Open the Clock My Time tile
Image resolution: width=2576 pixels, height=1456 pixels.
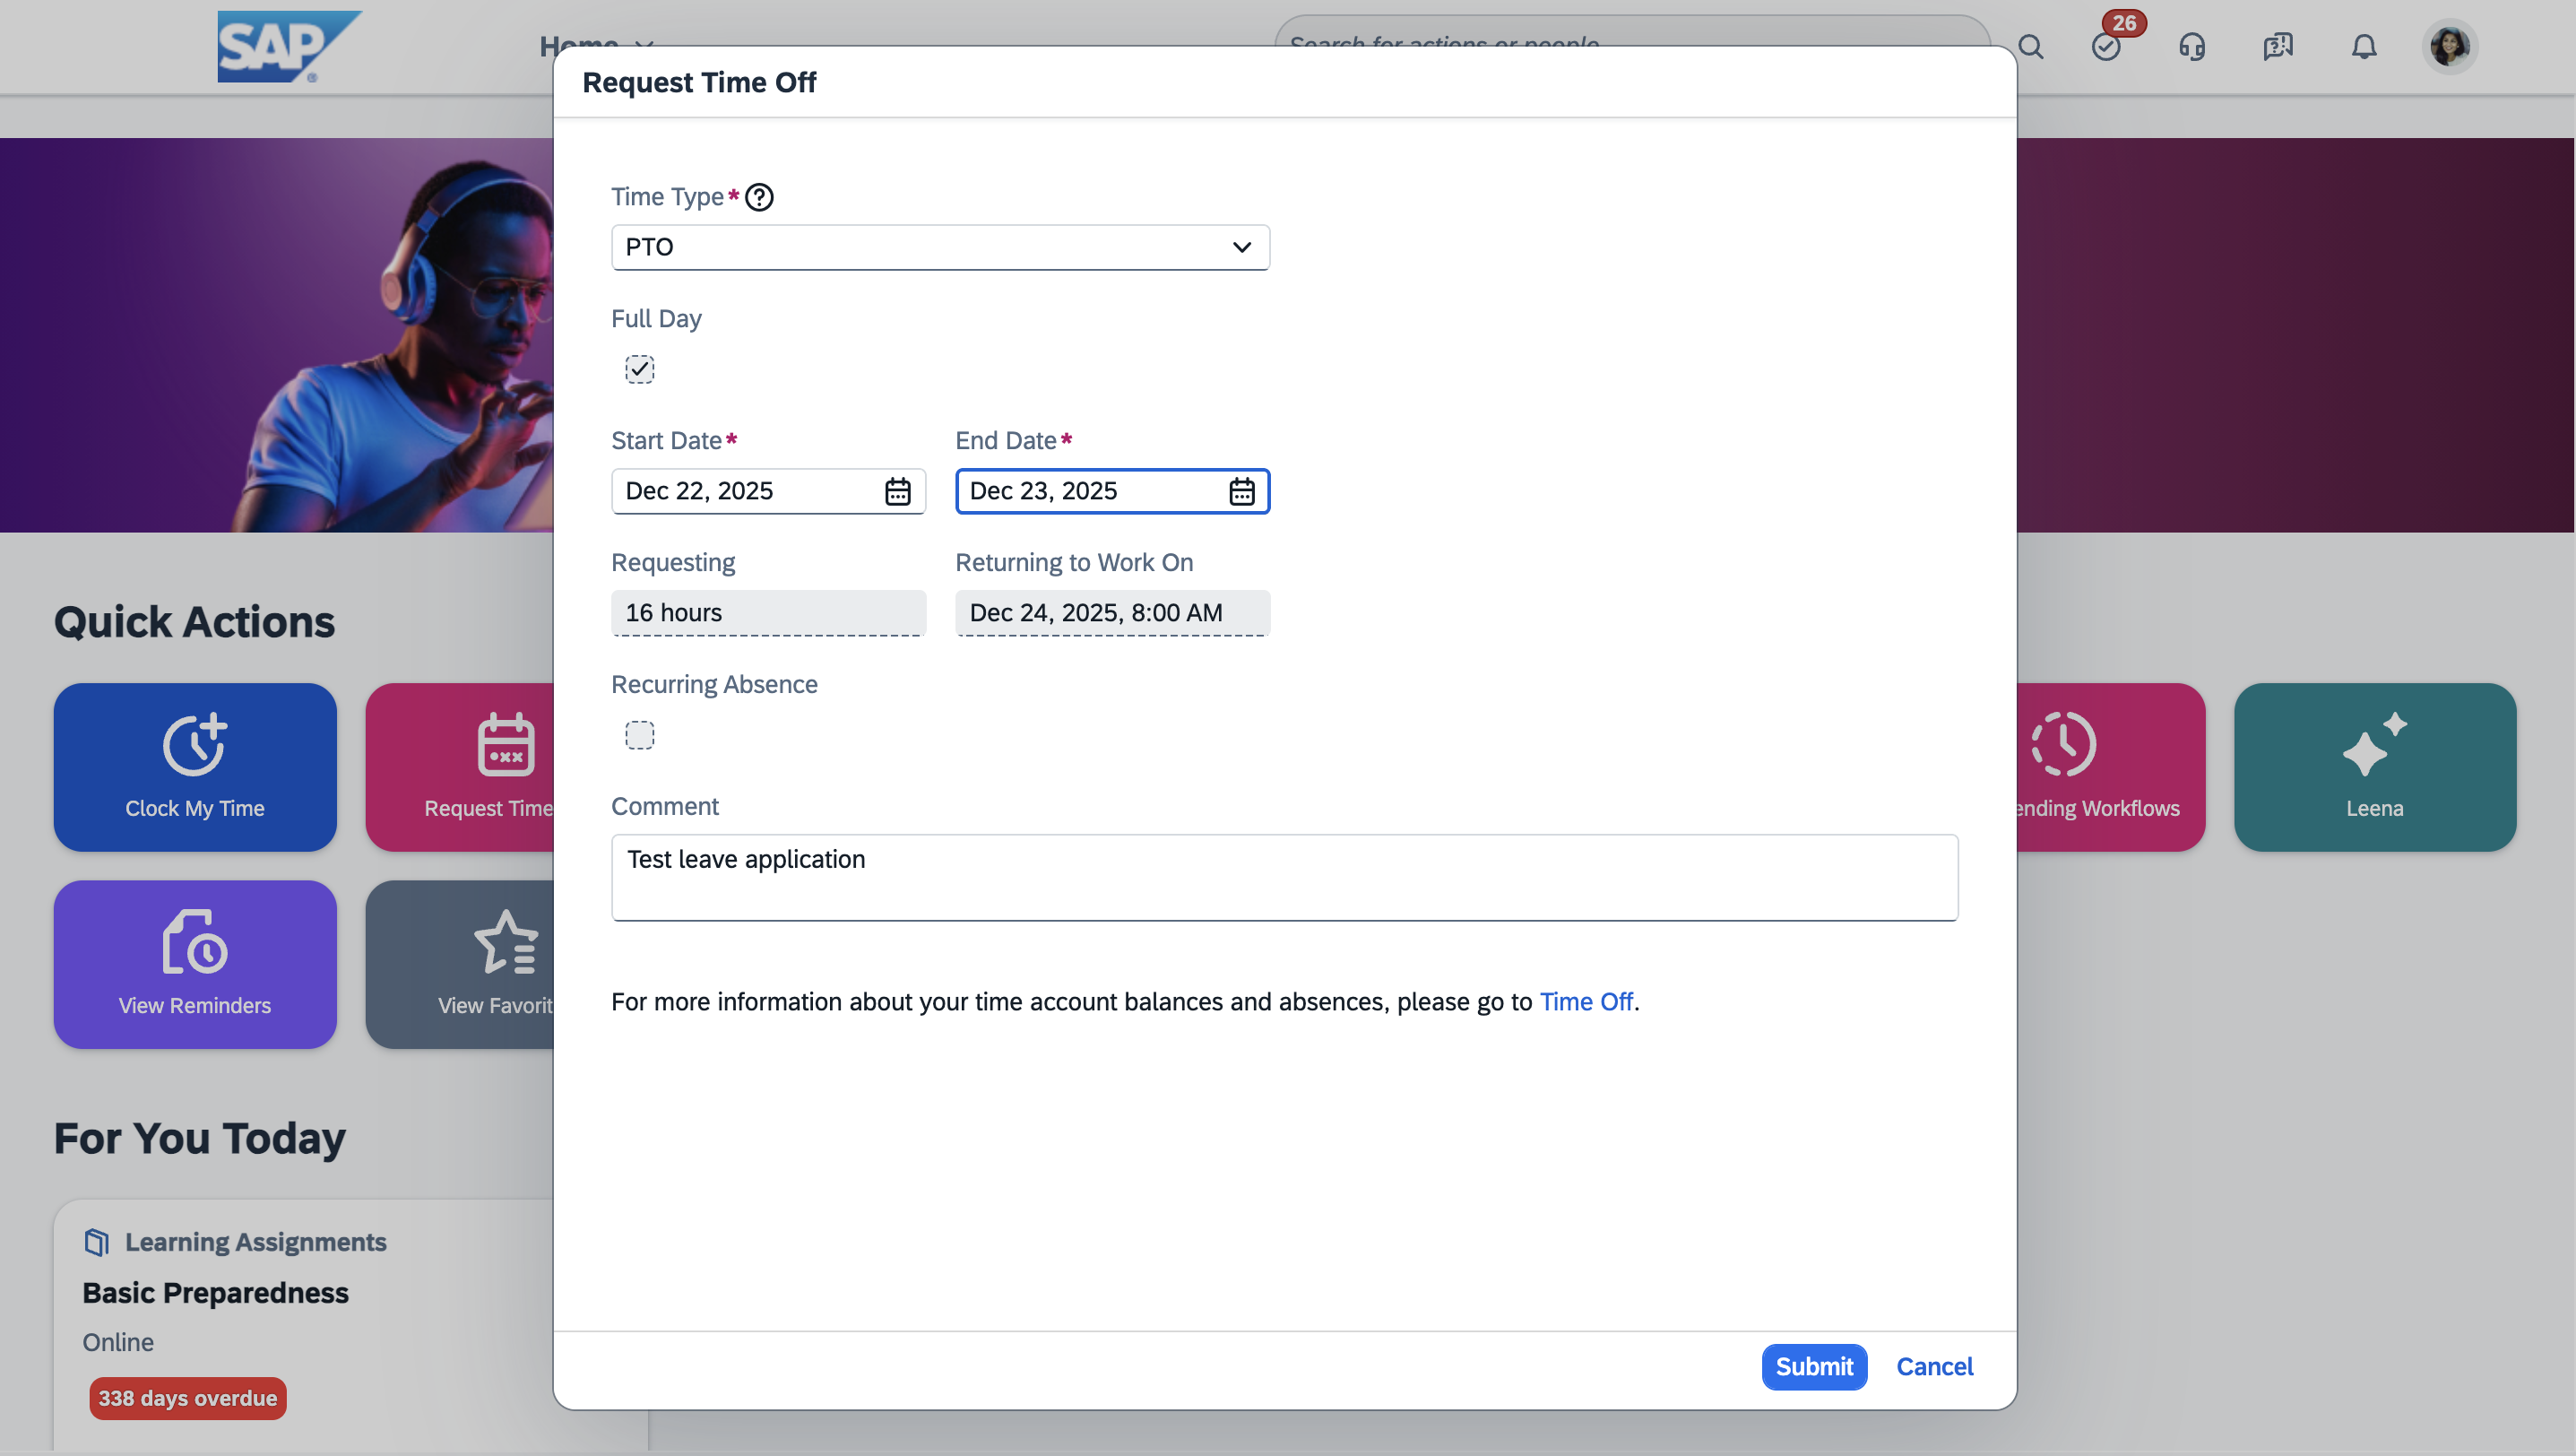tap(195, 767)
